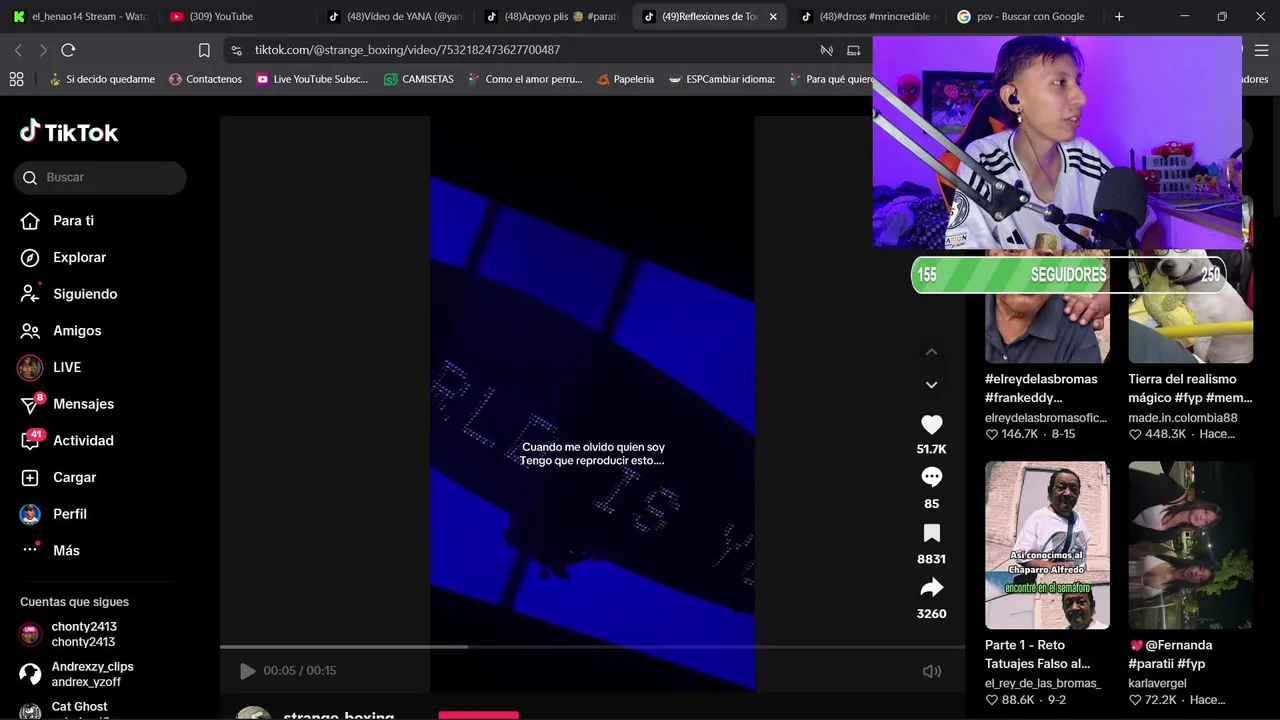The height and width of the screenshot is (720, 1280).
Task: Open video comments icon
Action: pos(931,477)
